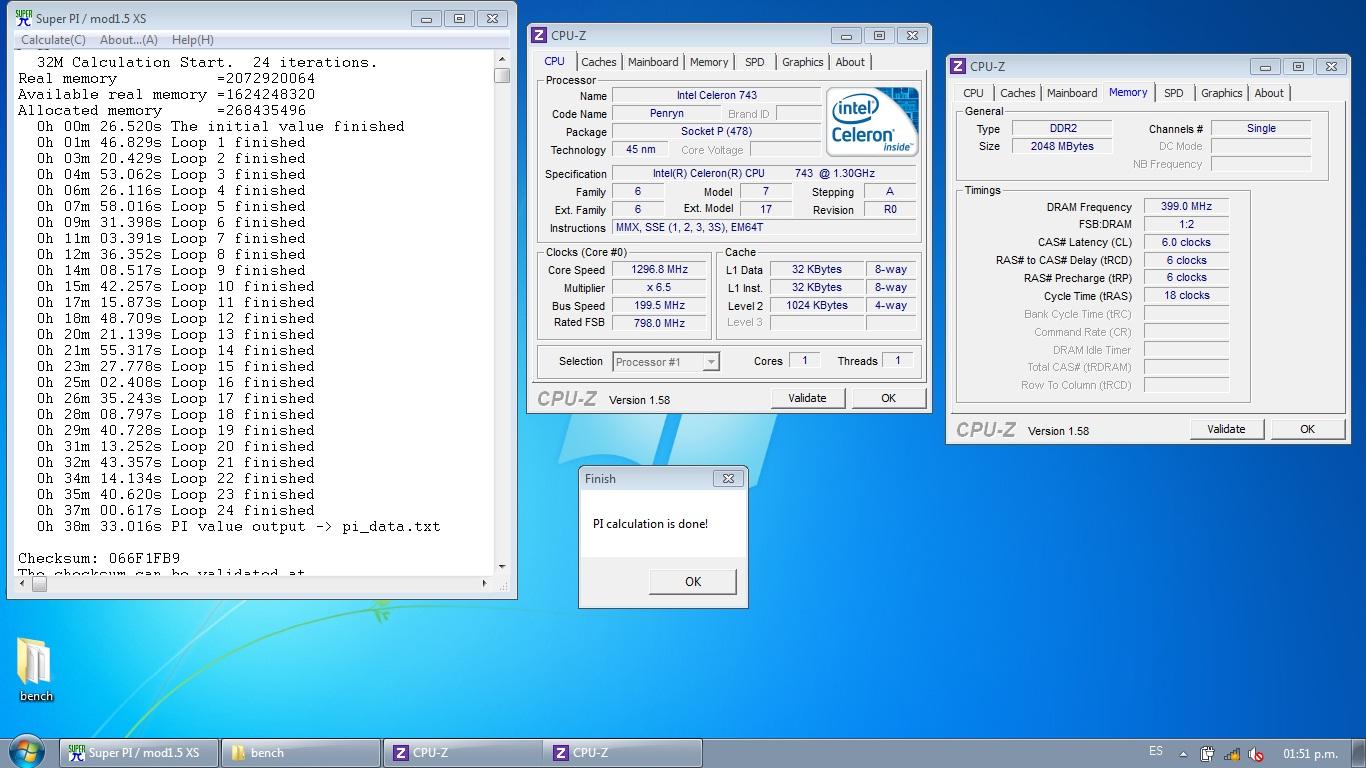Open the network signal tray icon

pyautogui.click(x=1232, y=754)
